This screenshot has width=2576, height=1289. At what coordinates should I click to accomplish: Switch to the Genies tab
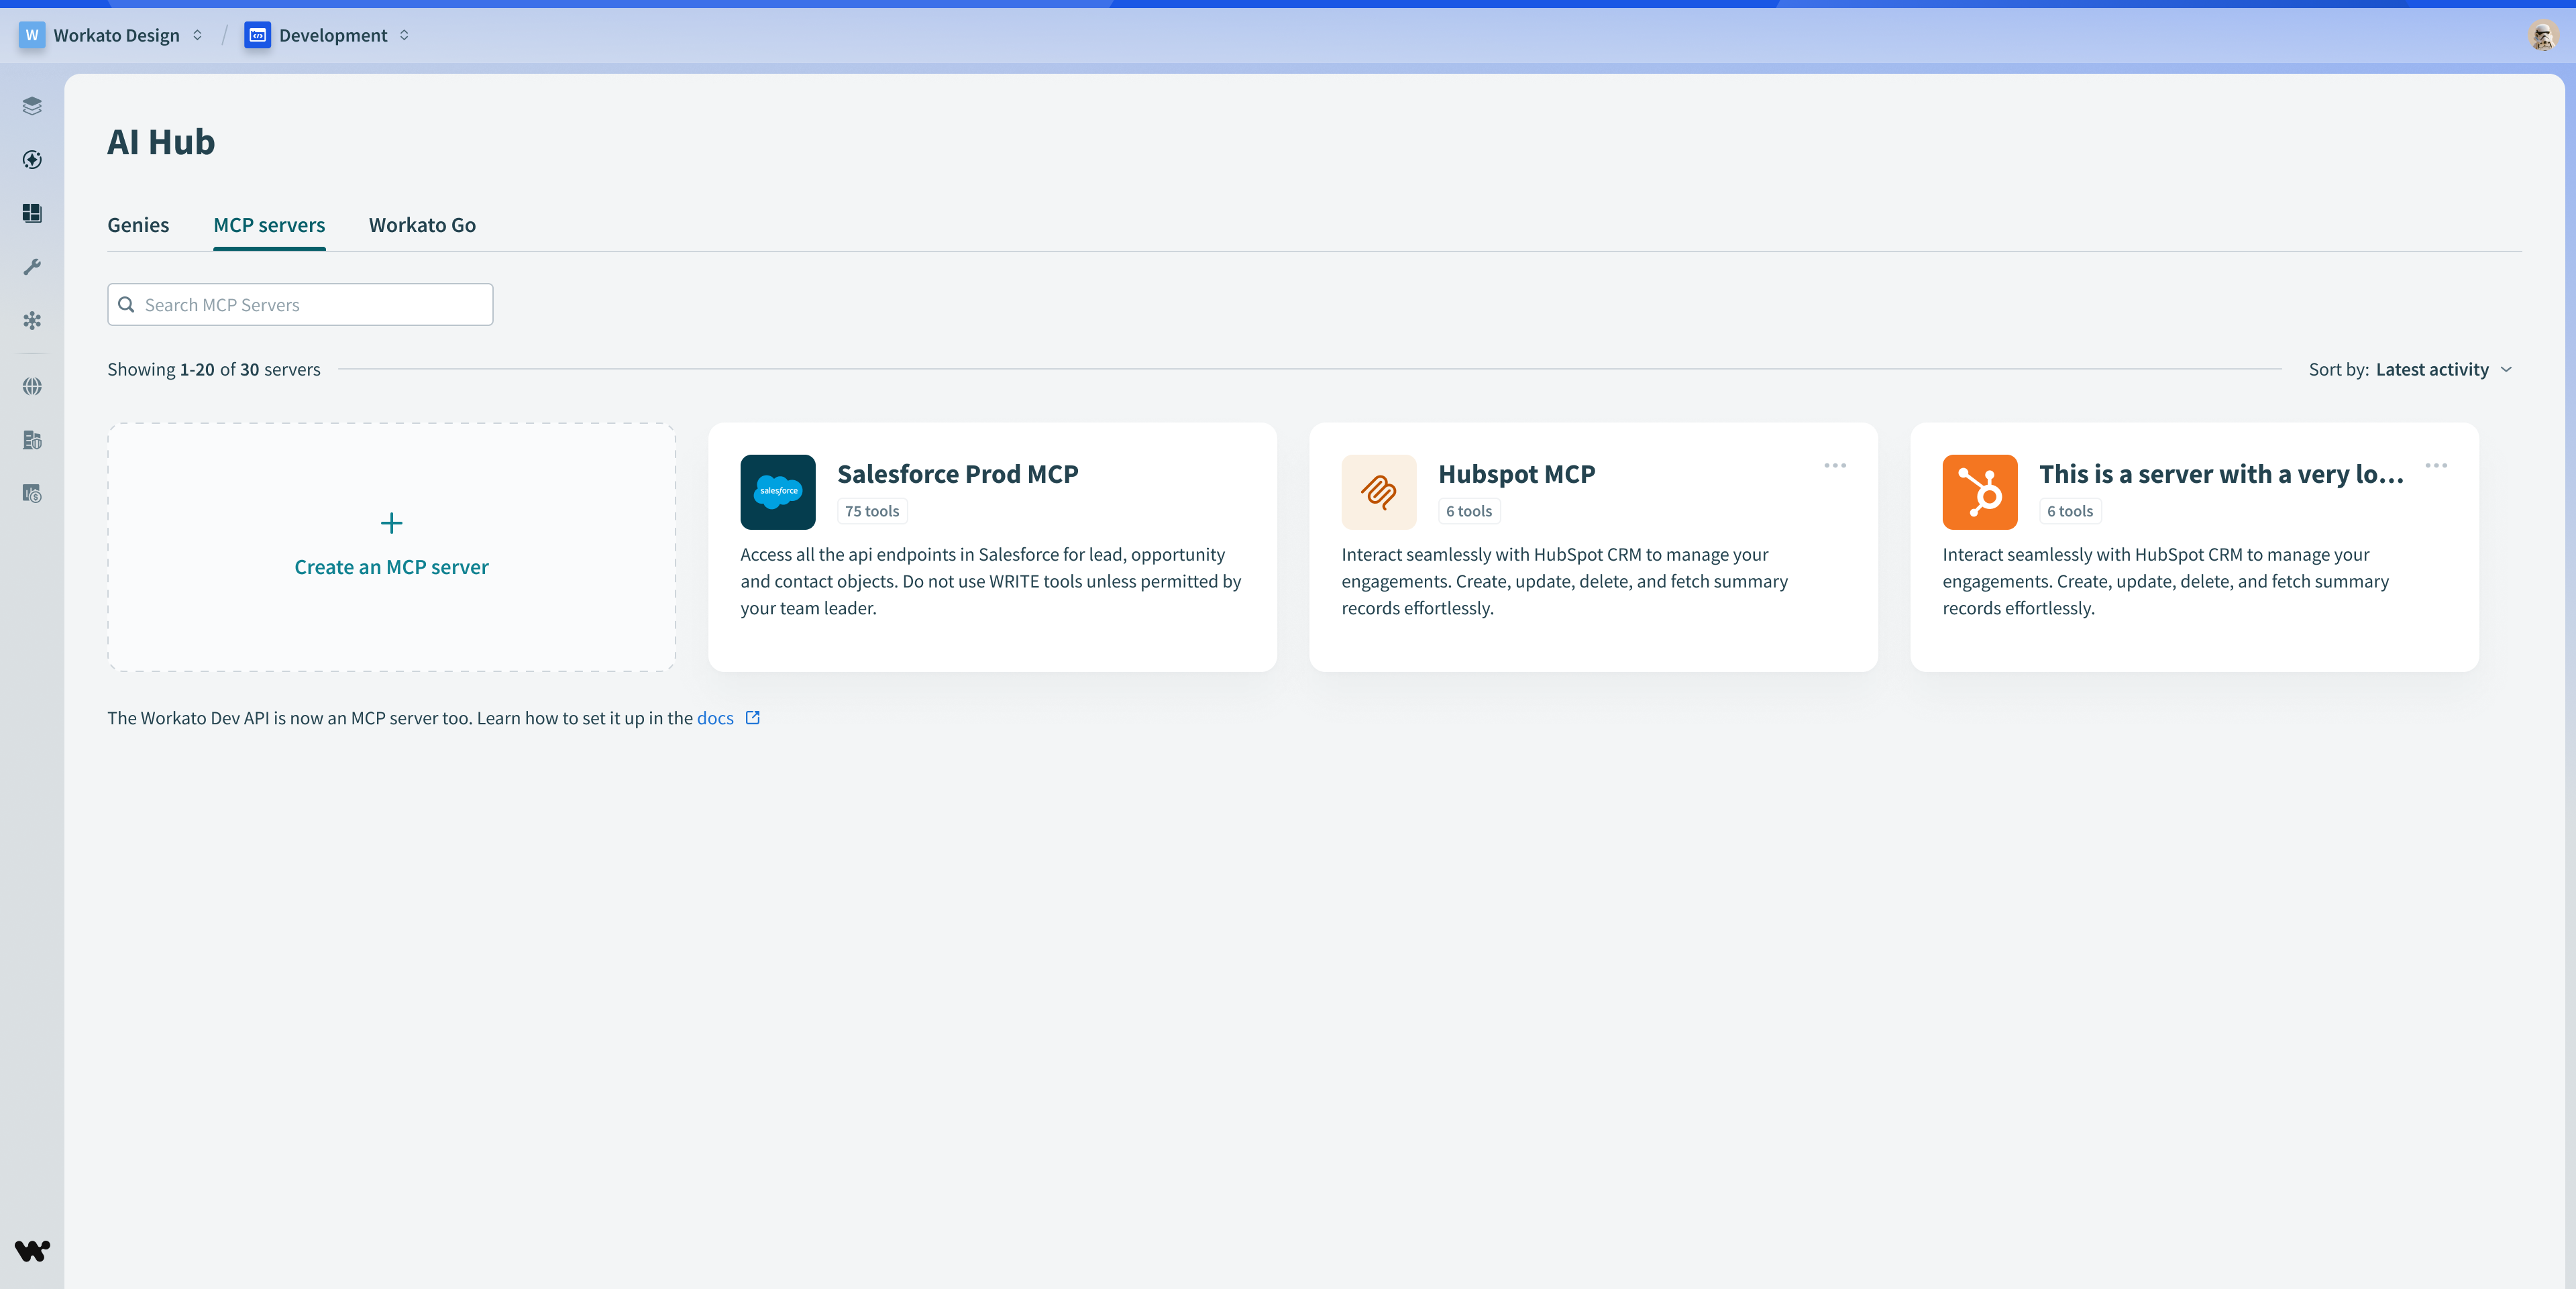tap(138, 225)
